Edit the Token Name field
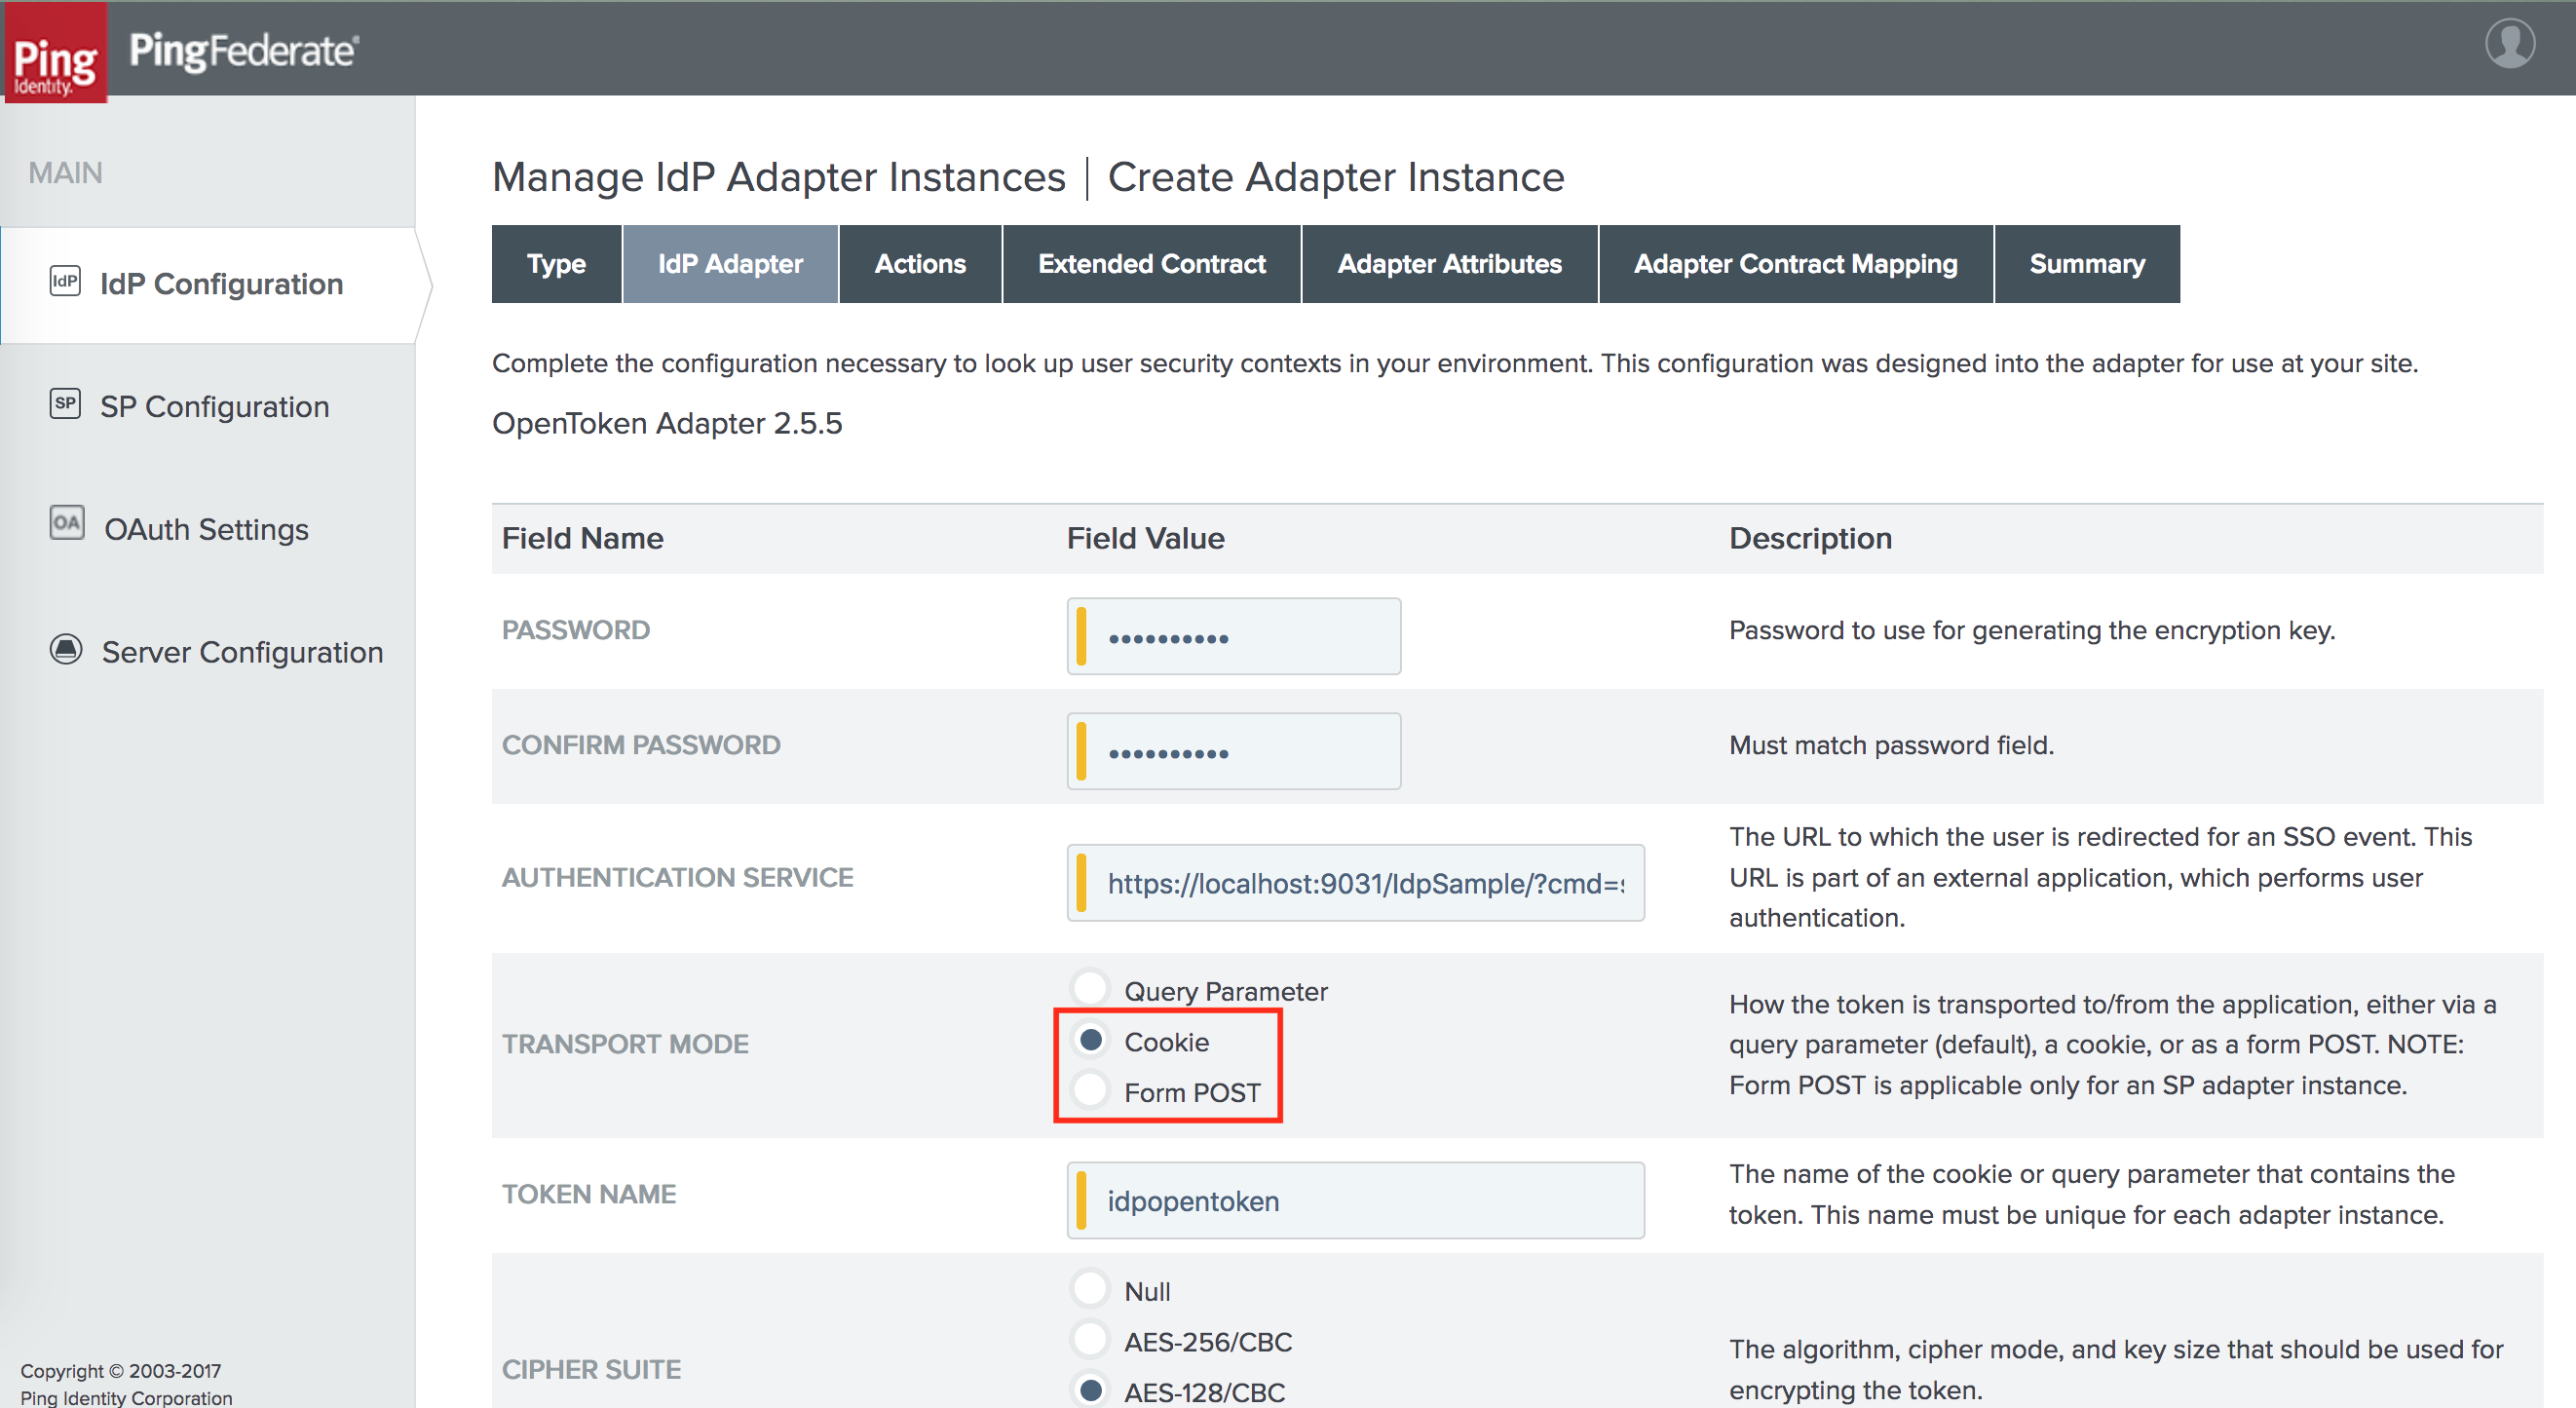This screenshot has height=1408, width=2576. click(x=1355, y=1200)
